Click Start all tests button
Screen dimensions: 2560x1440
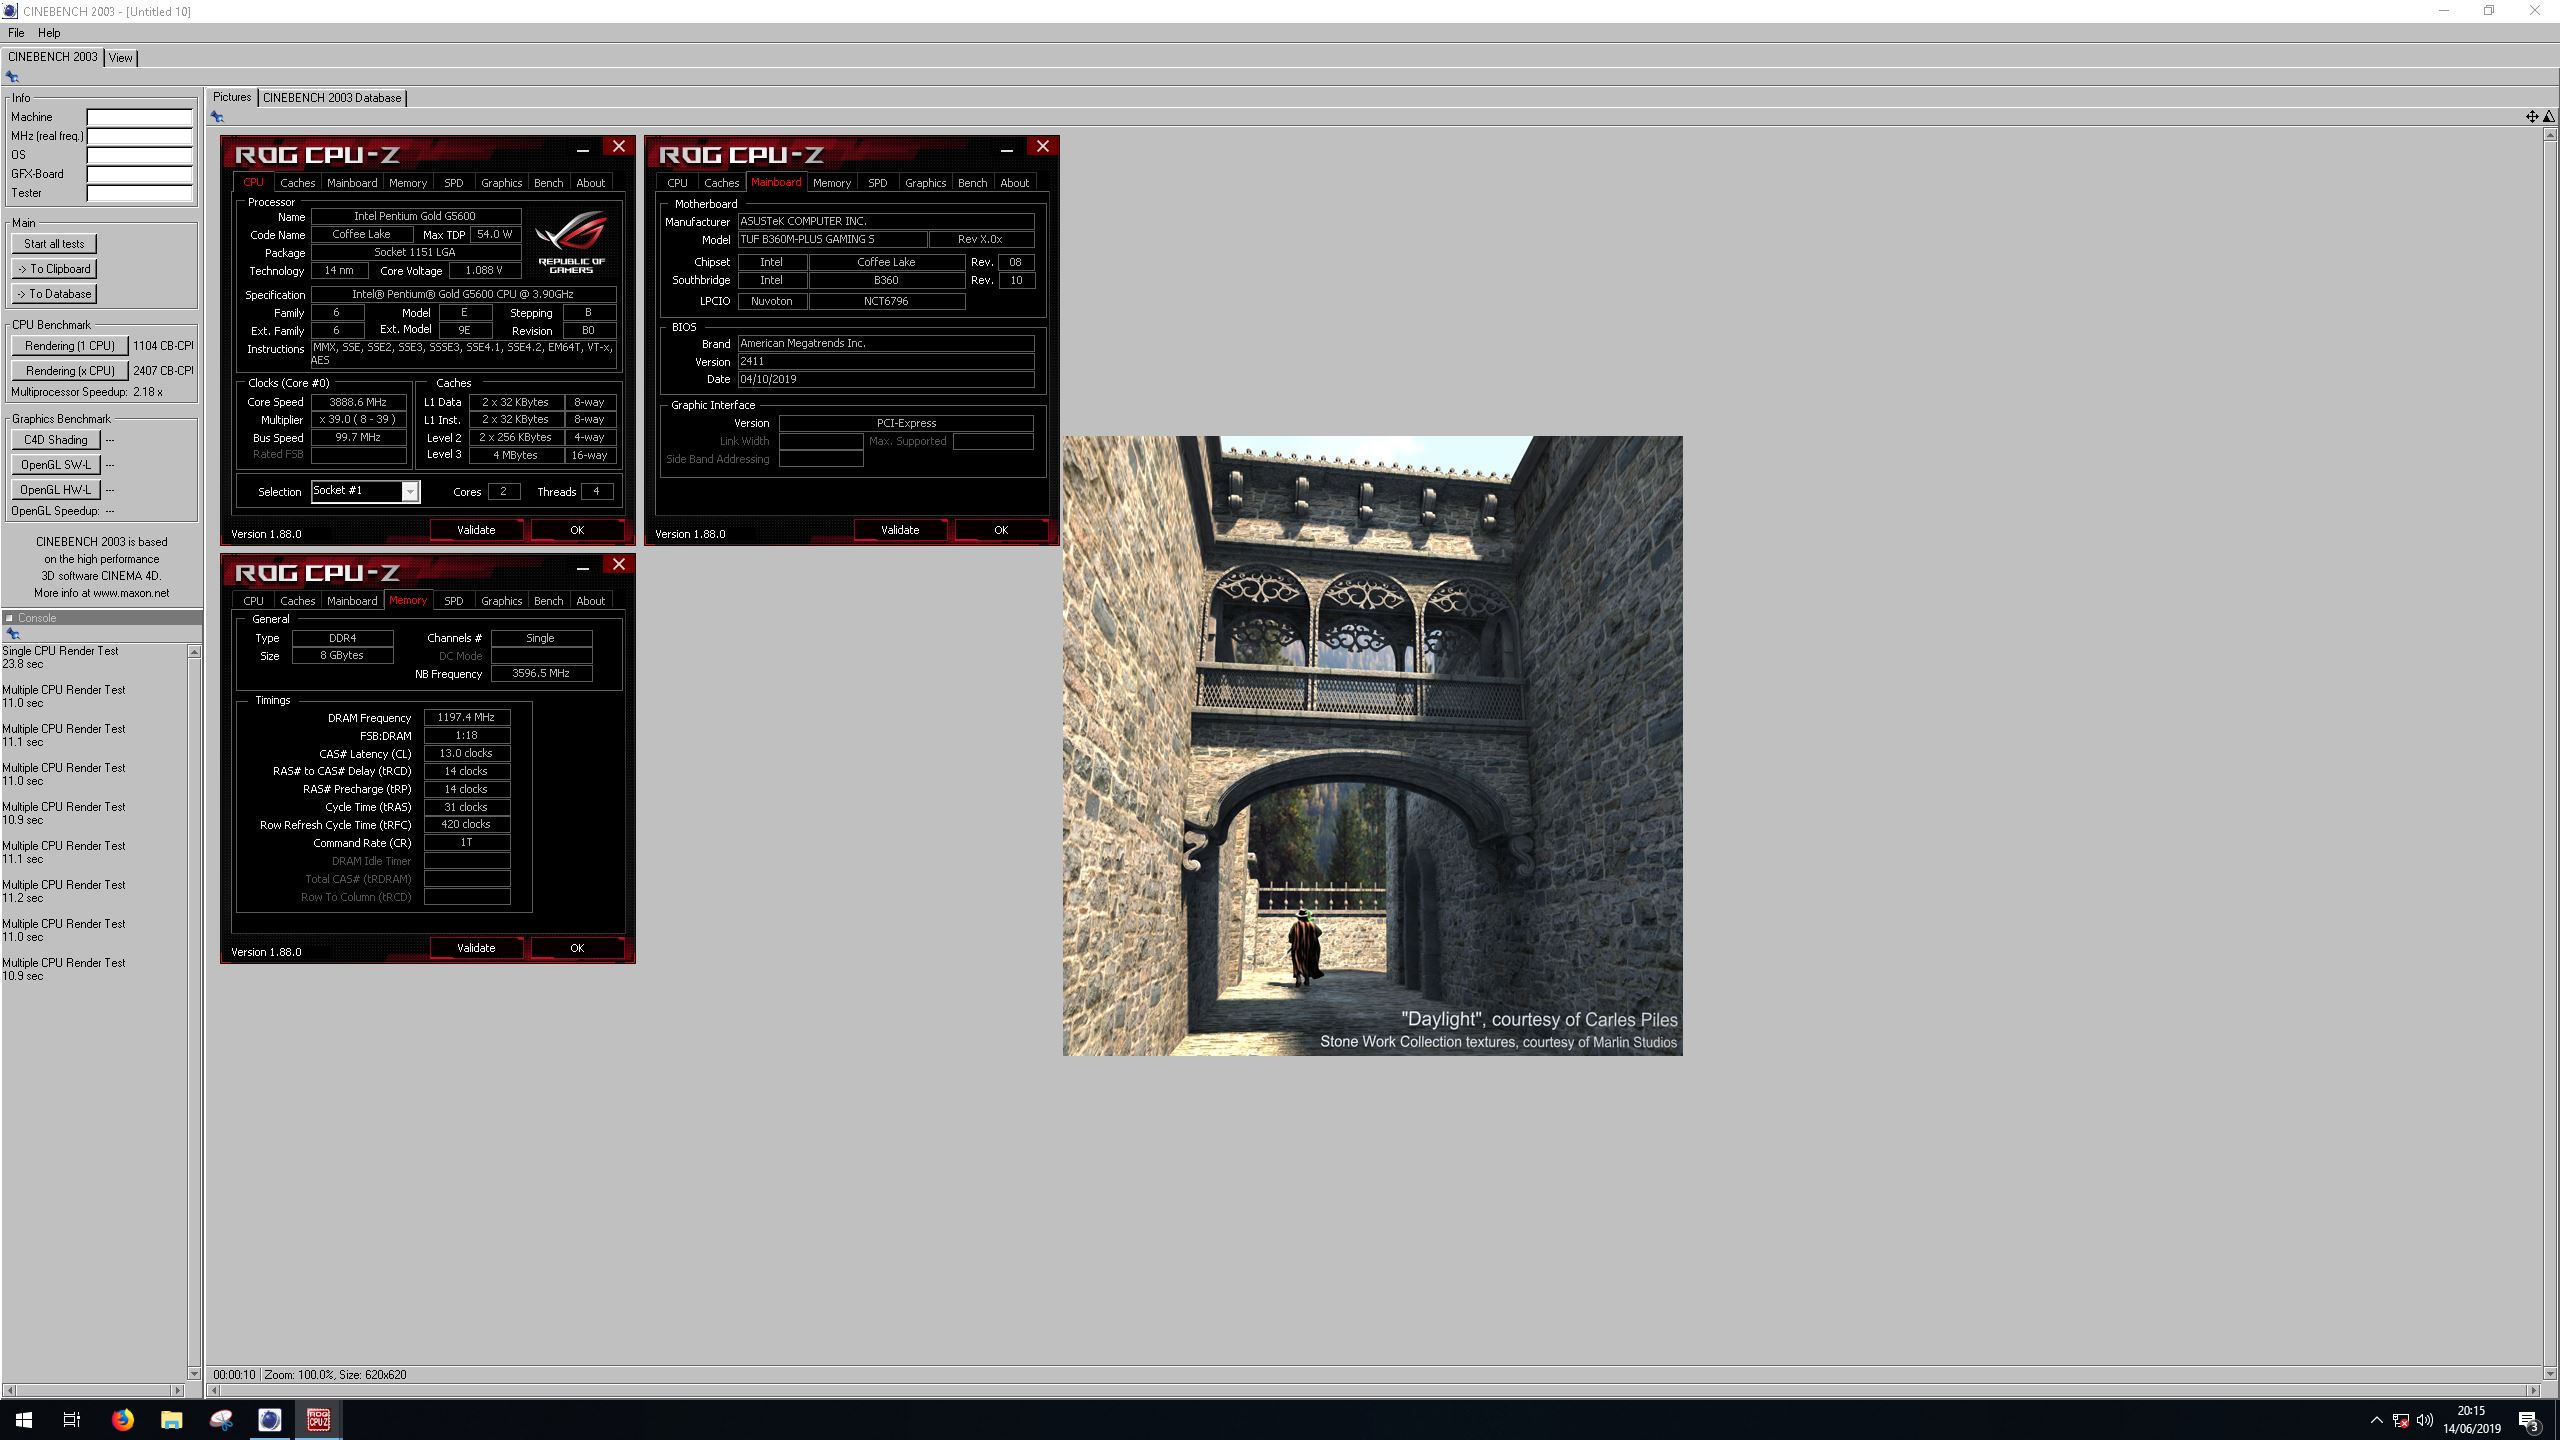pos(54,244)
